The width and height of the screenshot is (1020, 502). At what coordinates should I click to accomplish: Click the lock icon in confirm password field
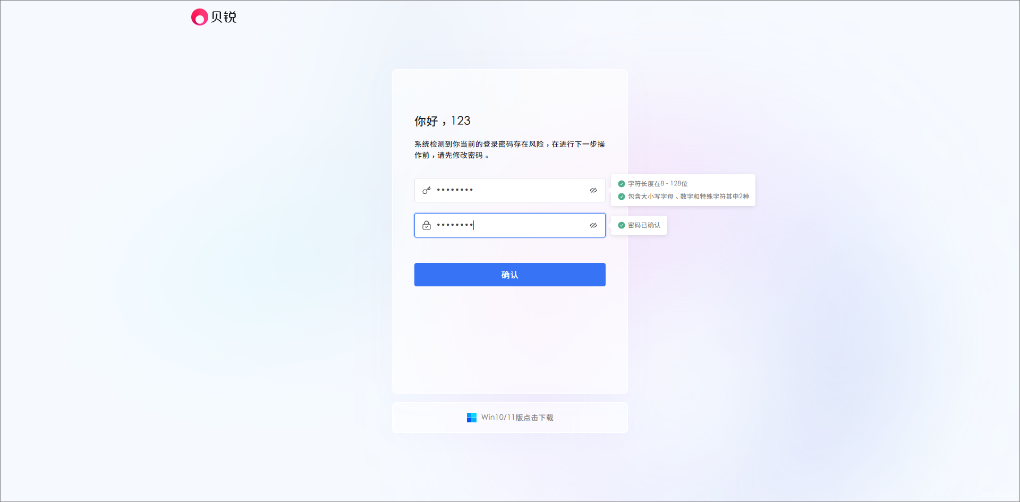pos(427,225)
